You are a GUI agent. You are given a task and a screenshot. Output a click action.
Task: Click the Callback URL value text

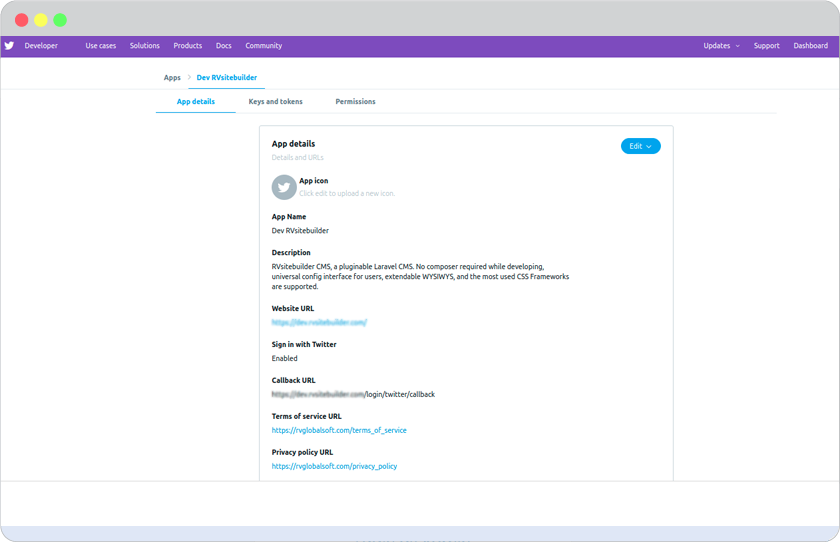[x=353, y=394]
